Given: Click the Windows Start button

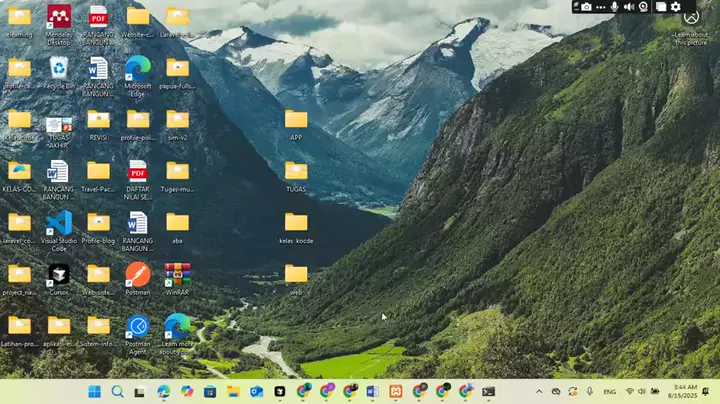Looking at the screenshot, I should 94,392.
